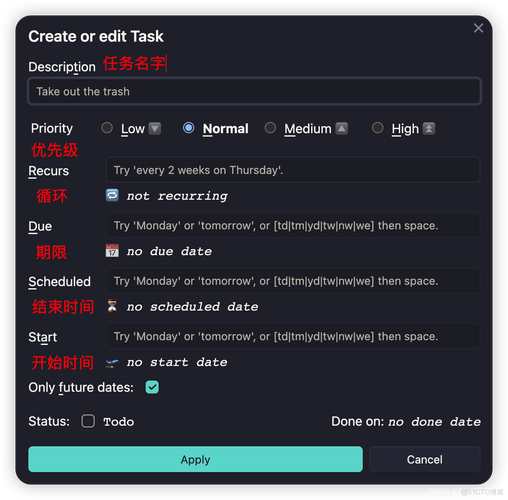Close the Create or edit Task dialog
The image size is (508, 500).
478,28
